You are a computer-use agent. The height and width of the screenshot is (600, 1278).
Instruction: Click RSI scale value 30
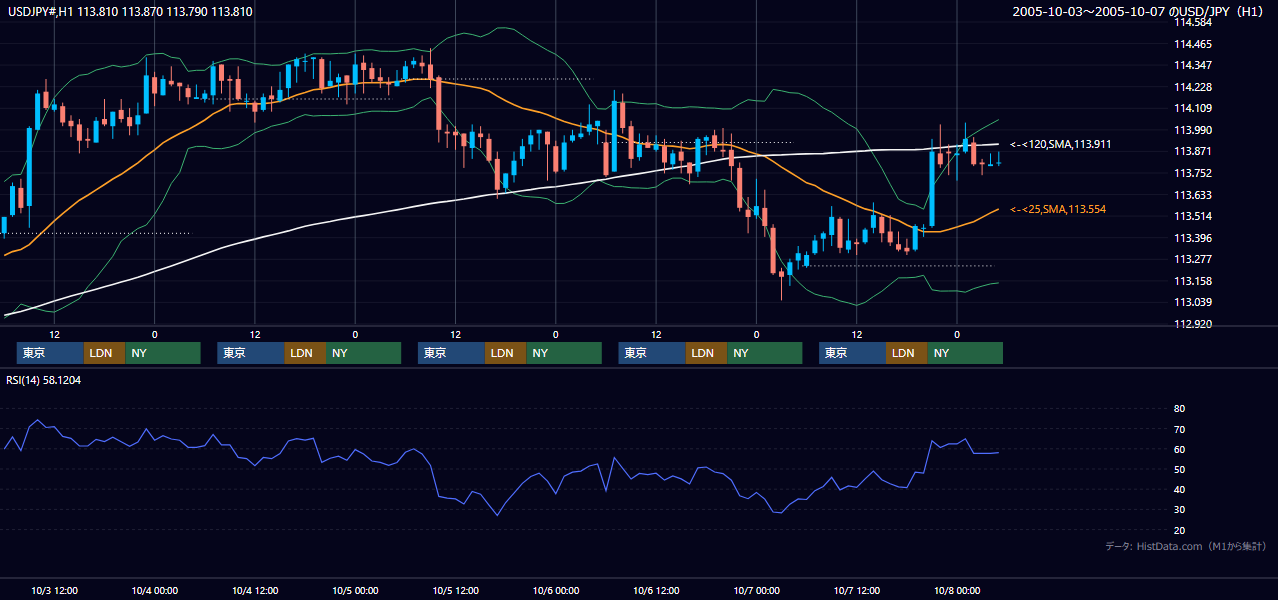(x=1179, y=510)
